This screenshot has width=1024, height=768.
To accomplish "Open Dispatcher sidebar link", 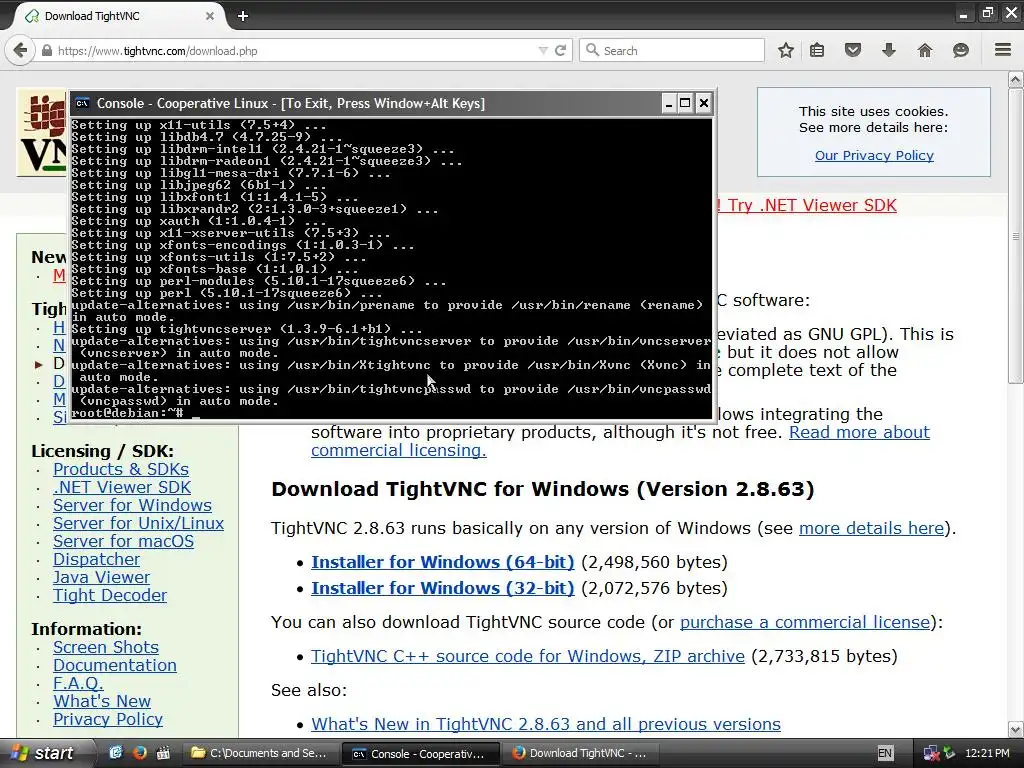I will click(x=97, y=559).
